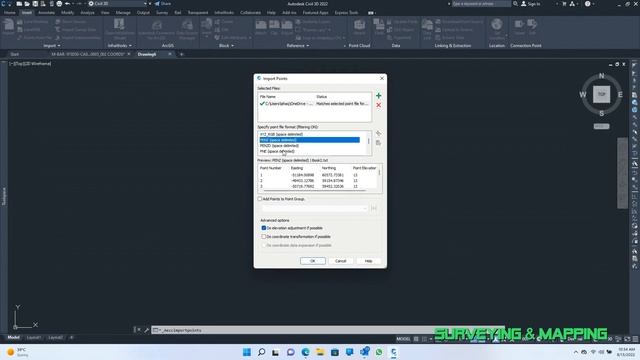Click the keyword search box in title bar
The width and height of the screenshot is (640, 360).
481,4
